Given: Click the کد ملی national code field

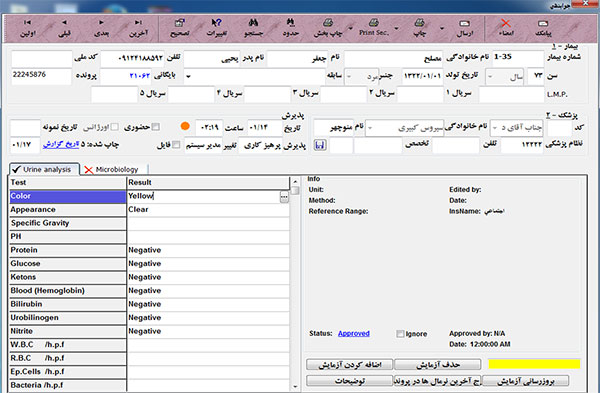Looking at the screenshot, I should (x=41, y=59).
